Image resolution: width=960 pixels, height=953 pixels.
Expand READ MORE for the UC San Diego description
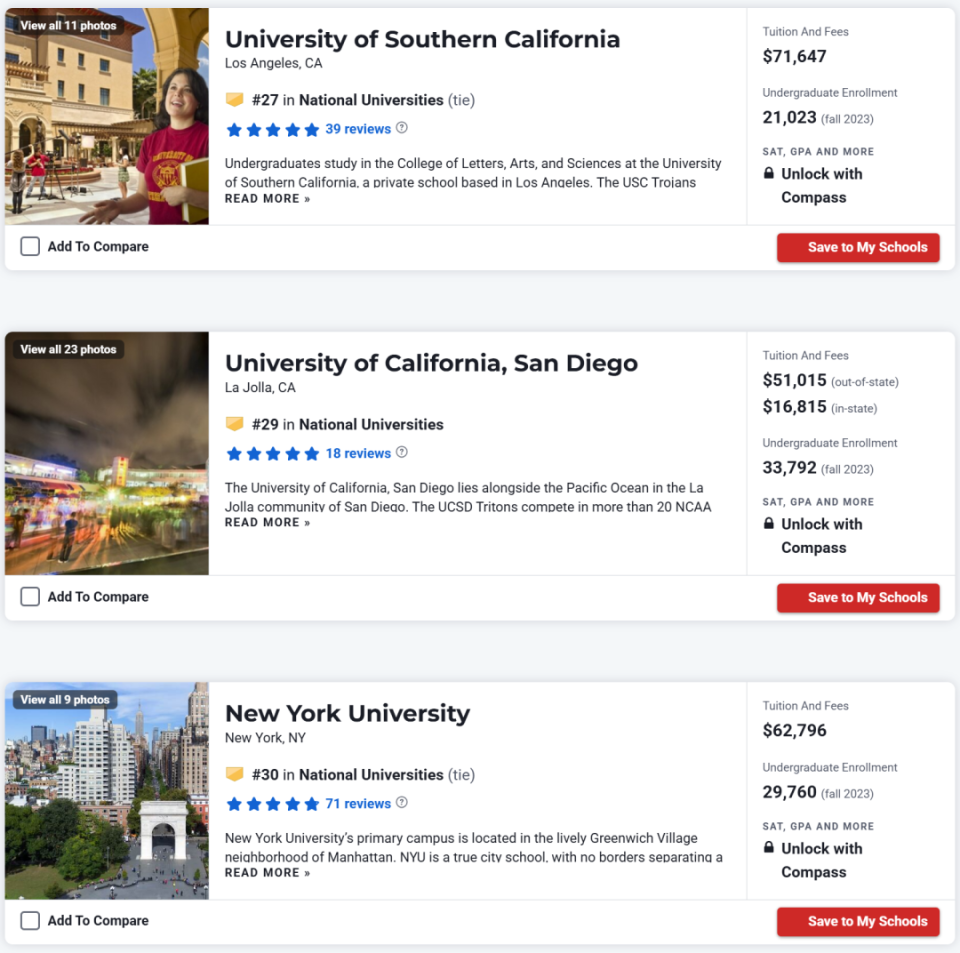268,523
